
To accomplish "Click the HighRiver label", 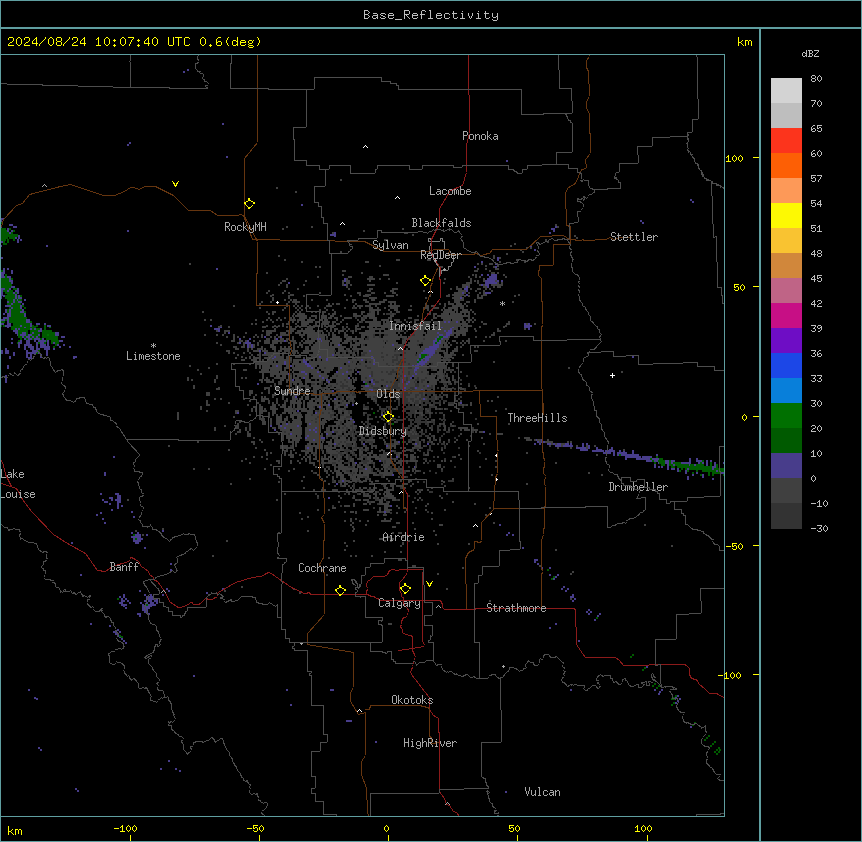I will click(430, 743).
